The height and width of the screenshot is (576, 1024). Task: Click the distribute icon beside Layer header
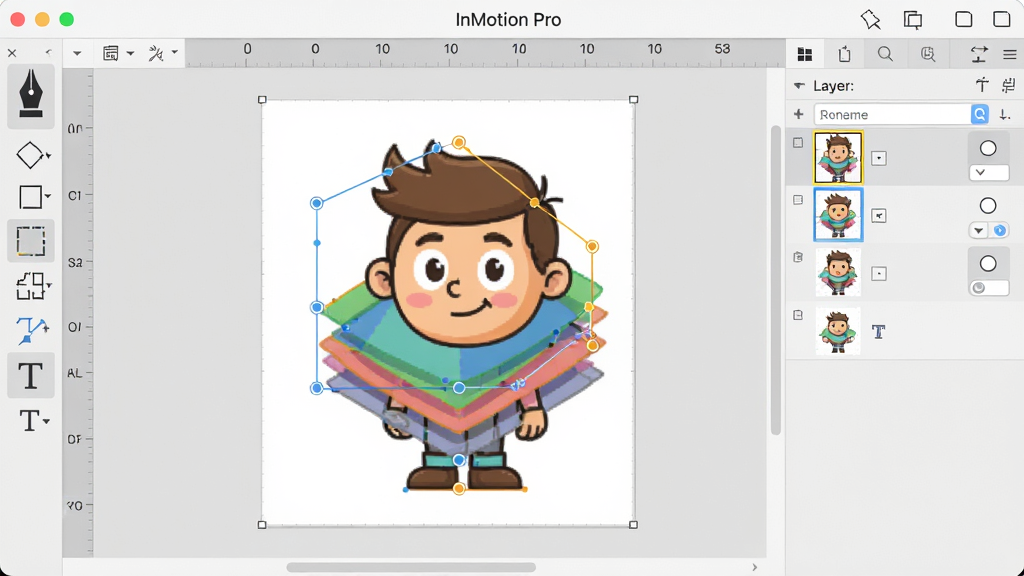1008,85
